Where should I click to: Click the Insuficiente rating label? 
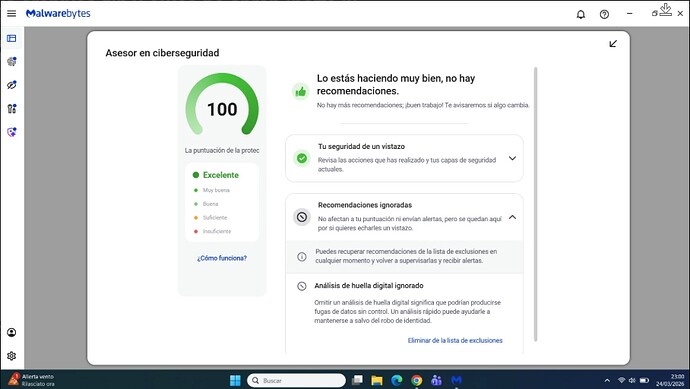[x=217, y=231]
